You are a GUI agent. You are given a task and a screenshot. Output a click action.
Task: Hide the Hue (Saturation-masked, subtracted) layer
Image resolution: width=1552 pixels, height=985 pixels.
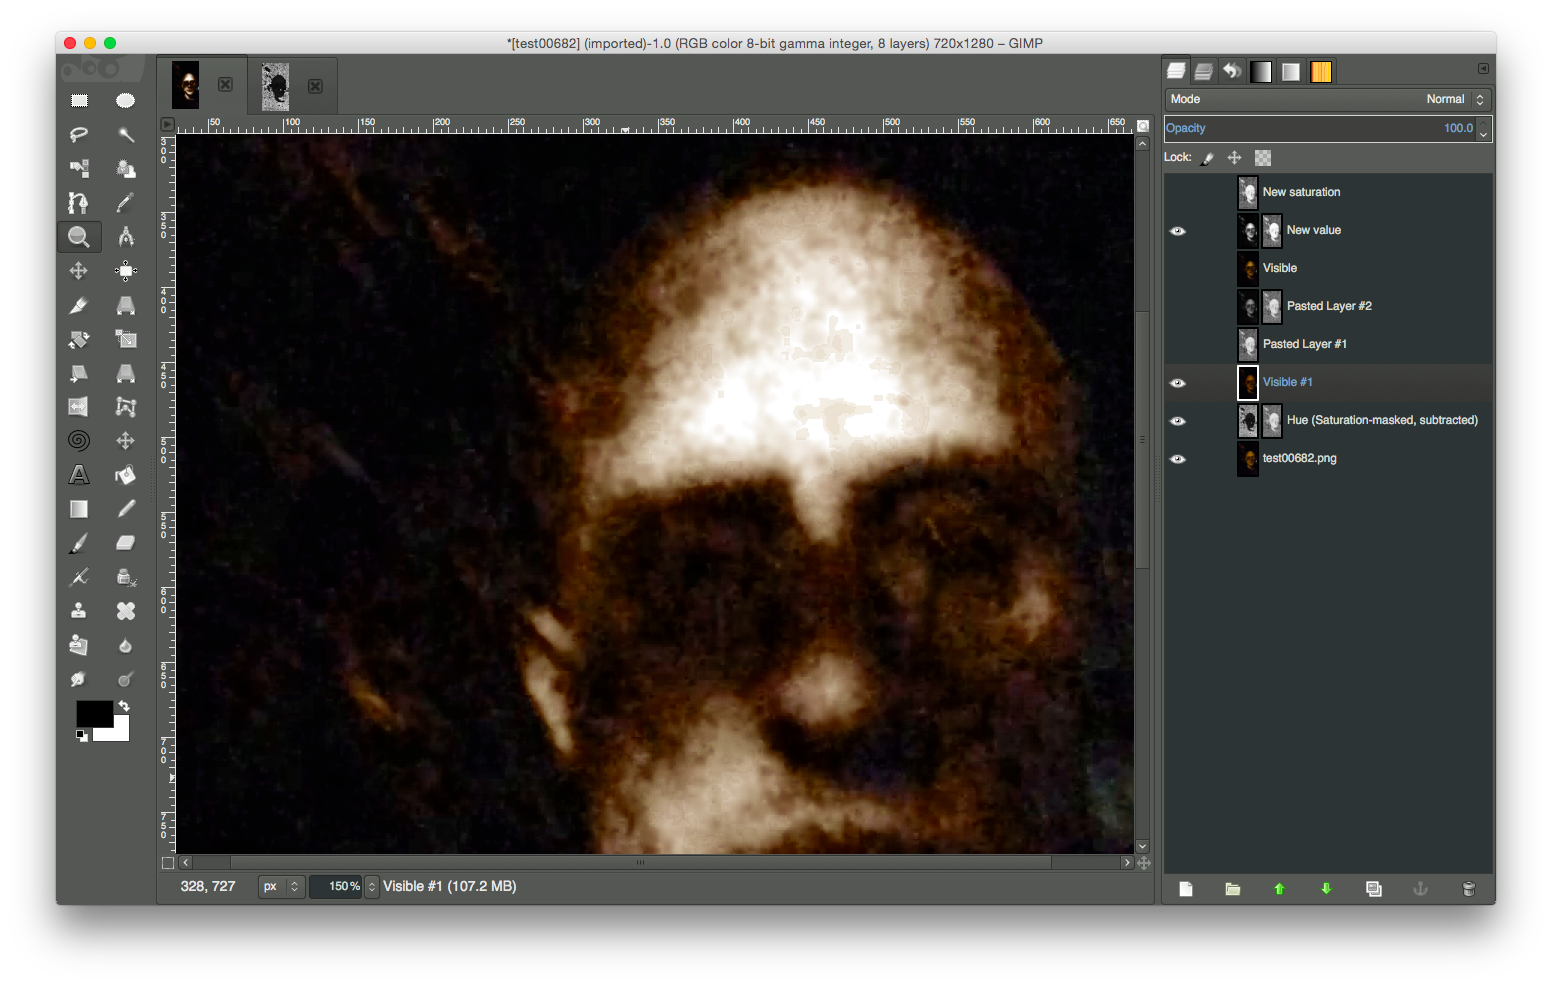[1178, 421]
